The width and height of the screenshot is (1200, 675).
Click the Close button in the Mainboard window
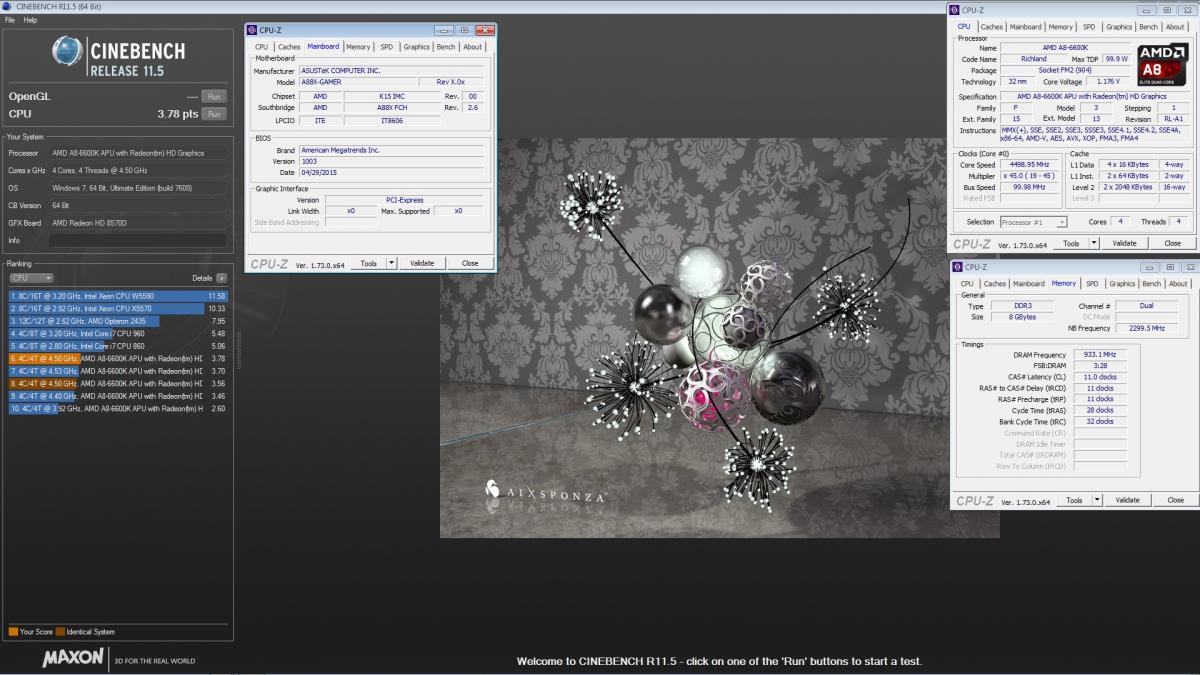[x=470, y=263]
